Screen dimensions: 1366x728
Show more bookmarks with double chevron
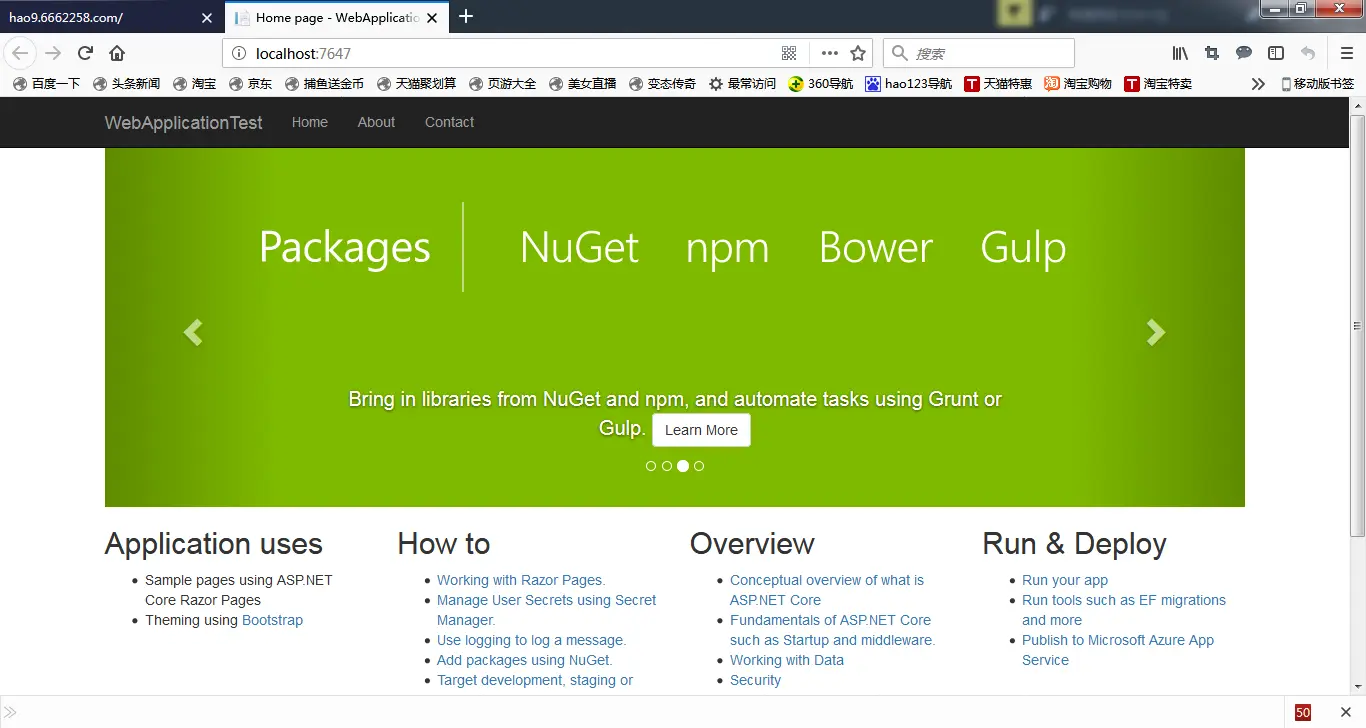click(1258, 84)
